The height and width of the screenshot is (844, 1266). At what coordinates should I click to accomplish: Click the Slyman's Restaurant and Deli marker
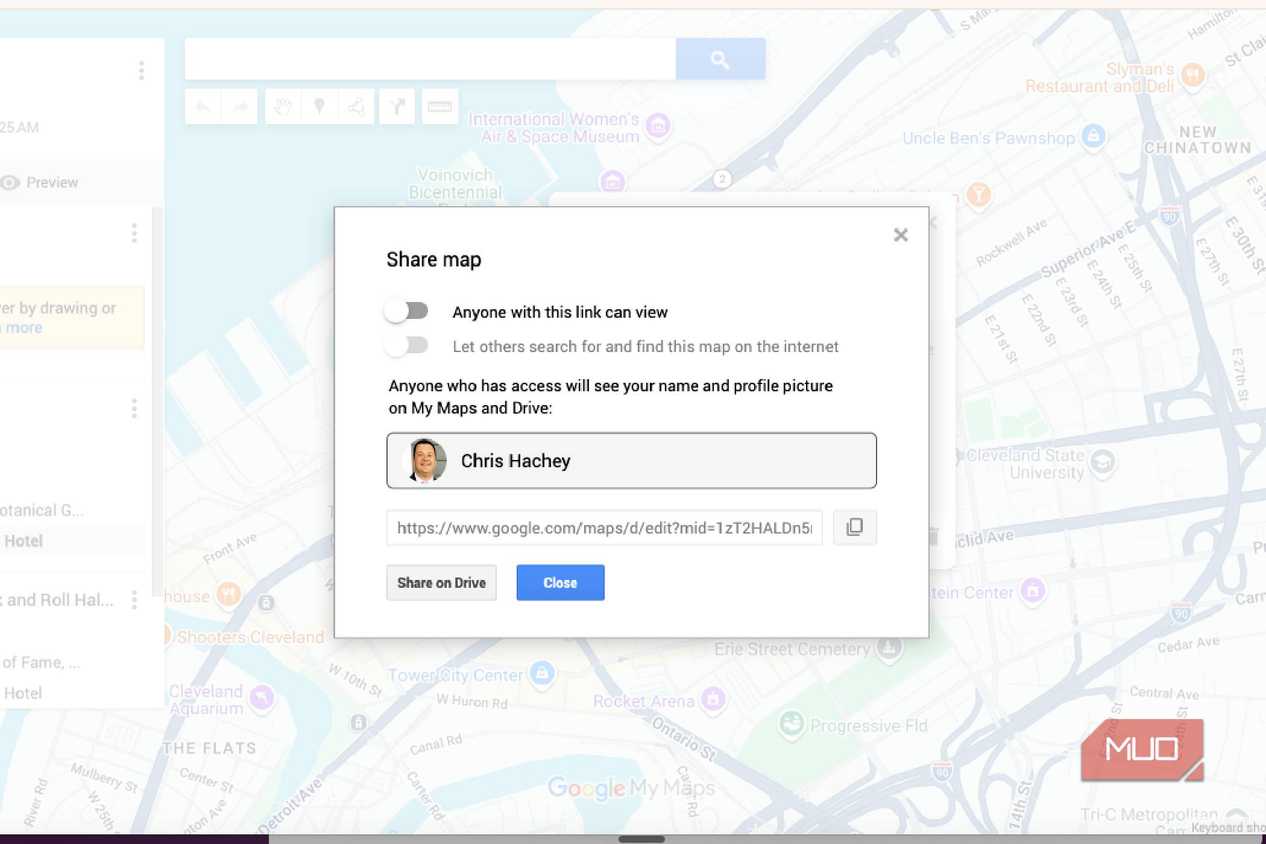1192,73
